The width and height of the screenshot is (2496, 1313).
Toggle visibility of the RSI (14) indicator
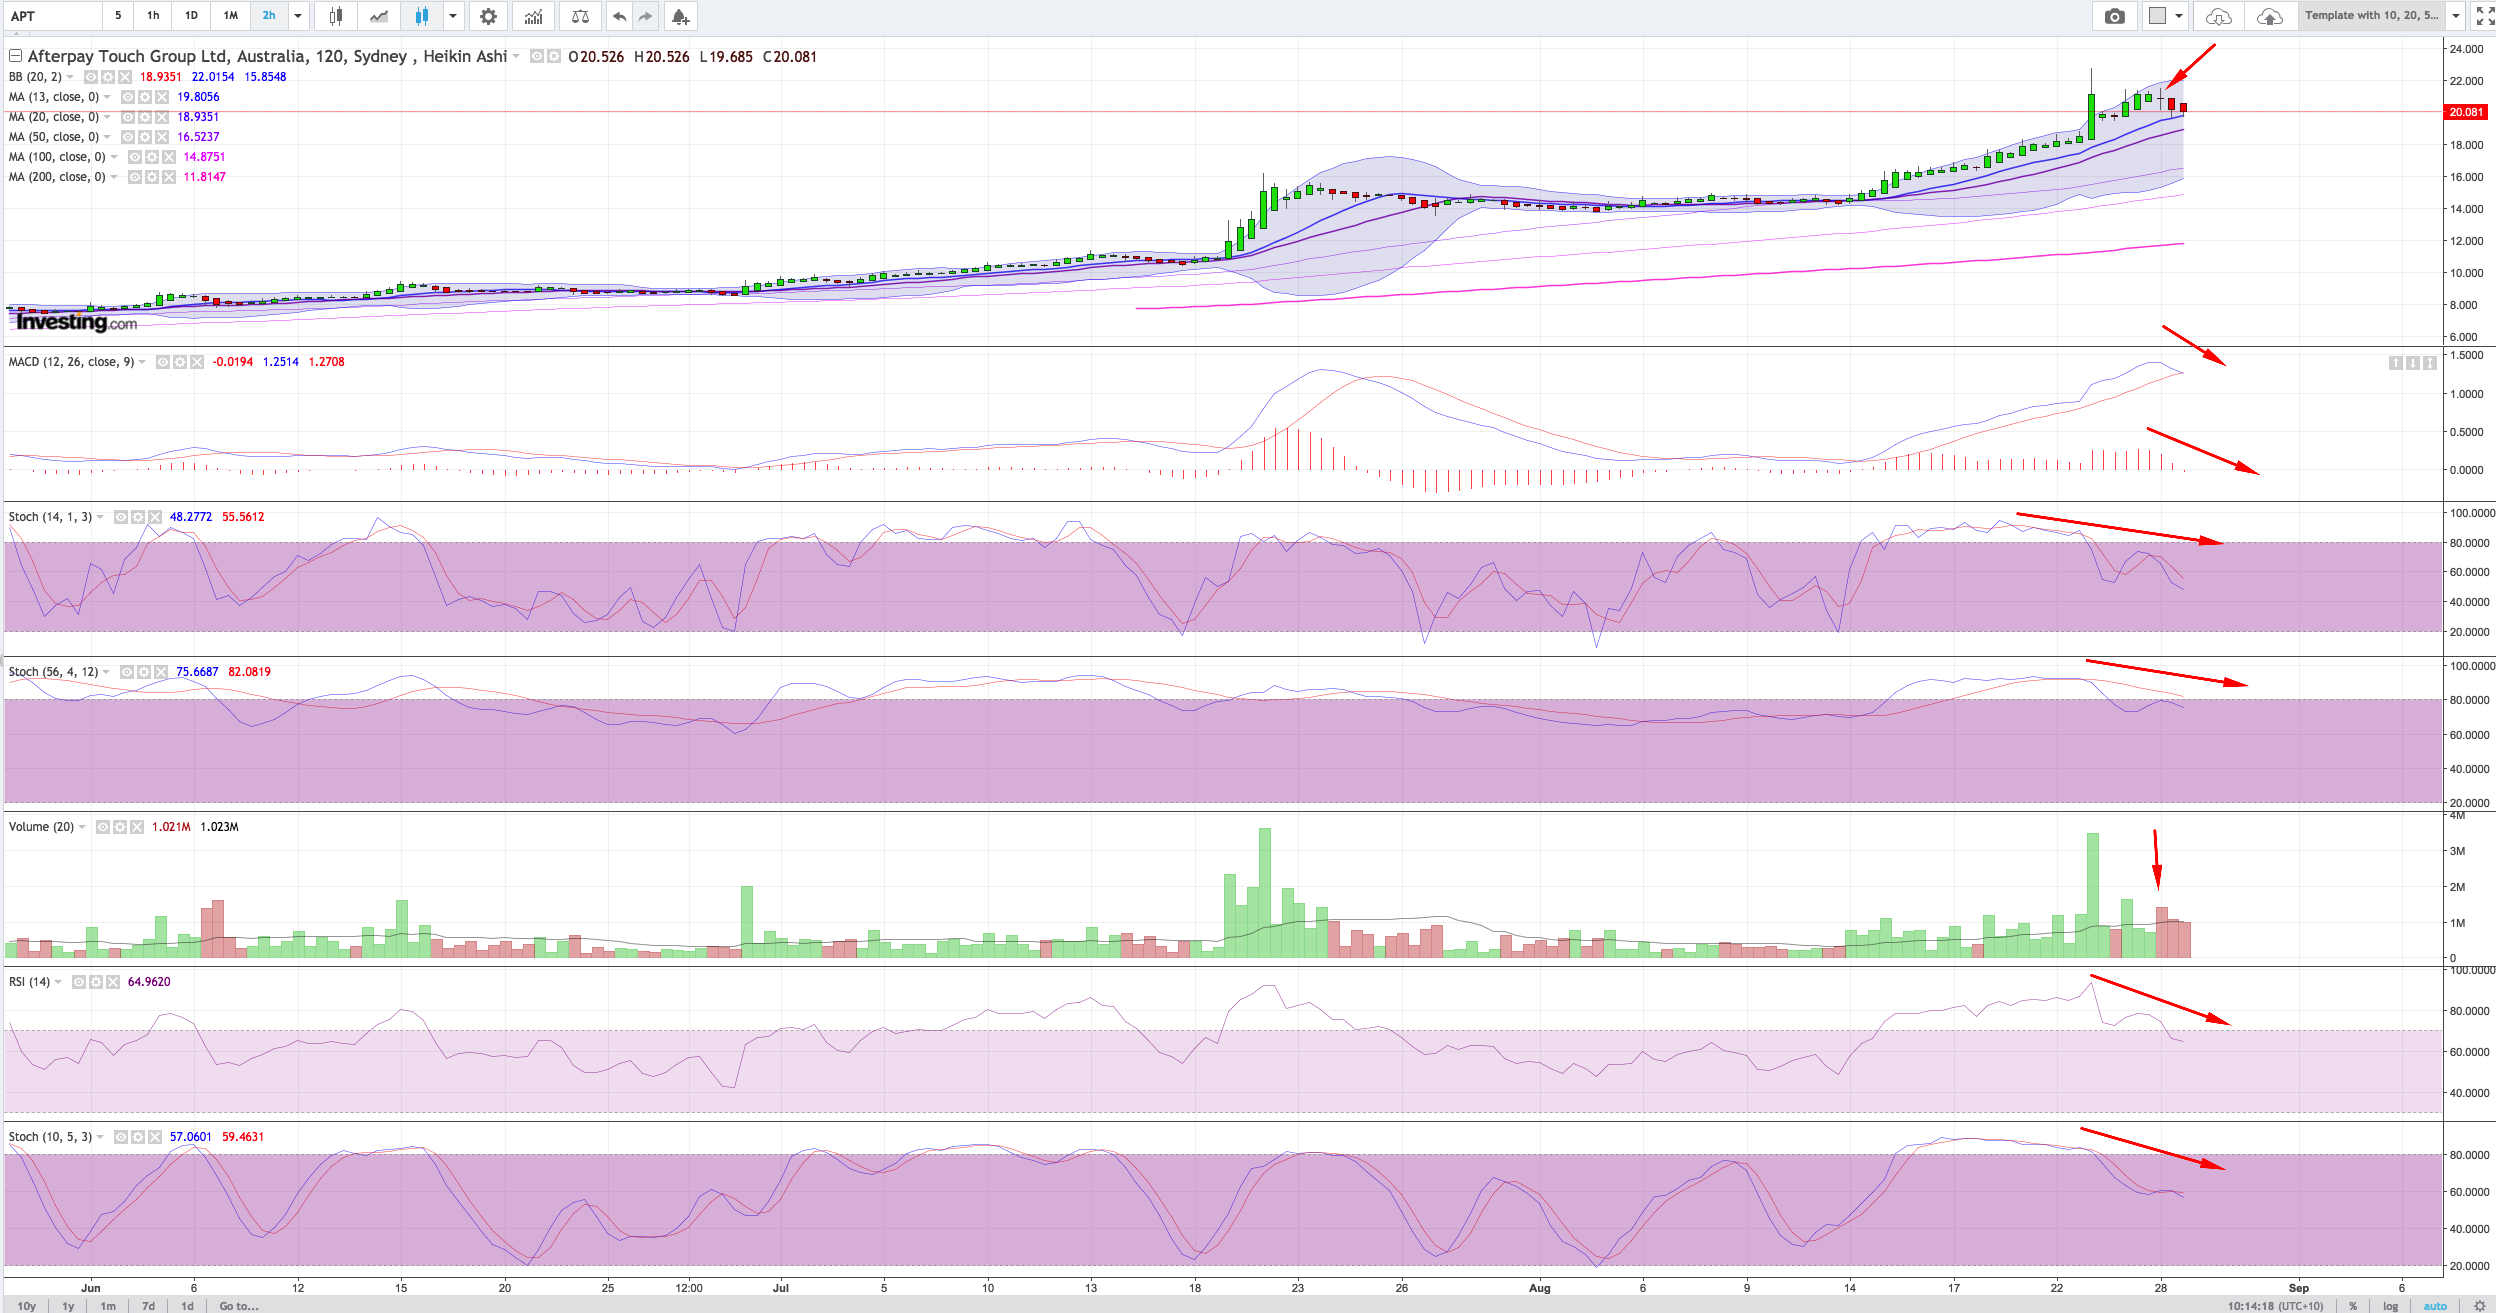point(79,982)
